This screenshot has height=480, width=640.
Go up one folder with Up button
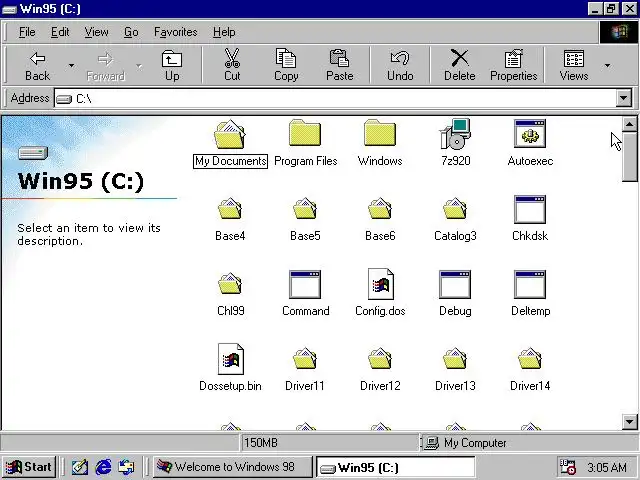coord(172,66)
